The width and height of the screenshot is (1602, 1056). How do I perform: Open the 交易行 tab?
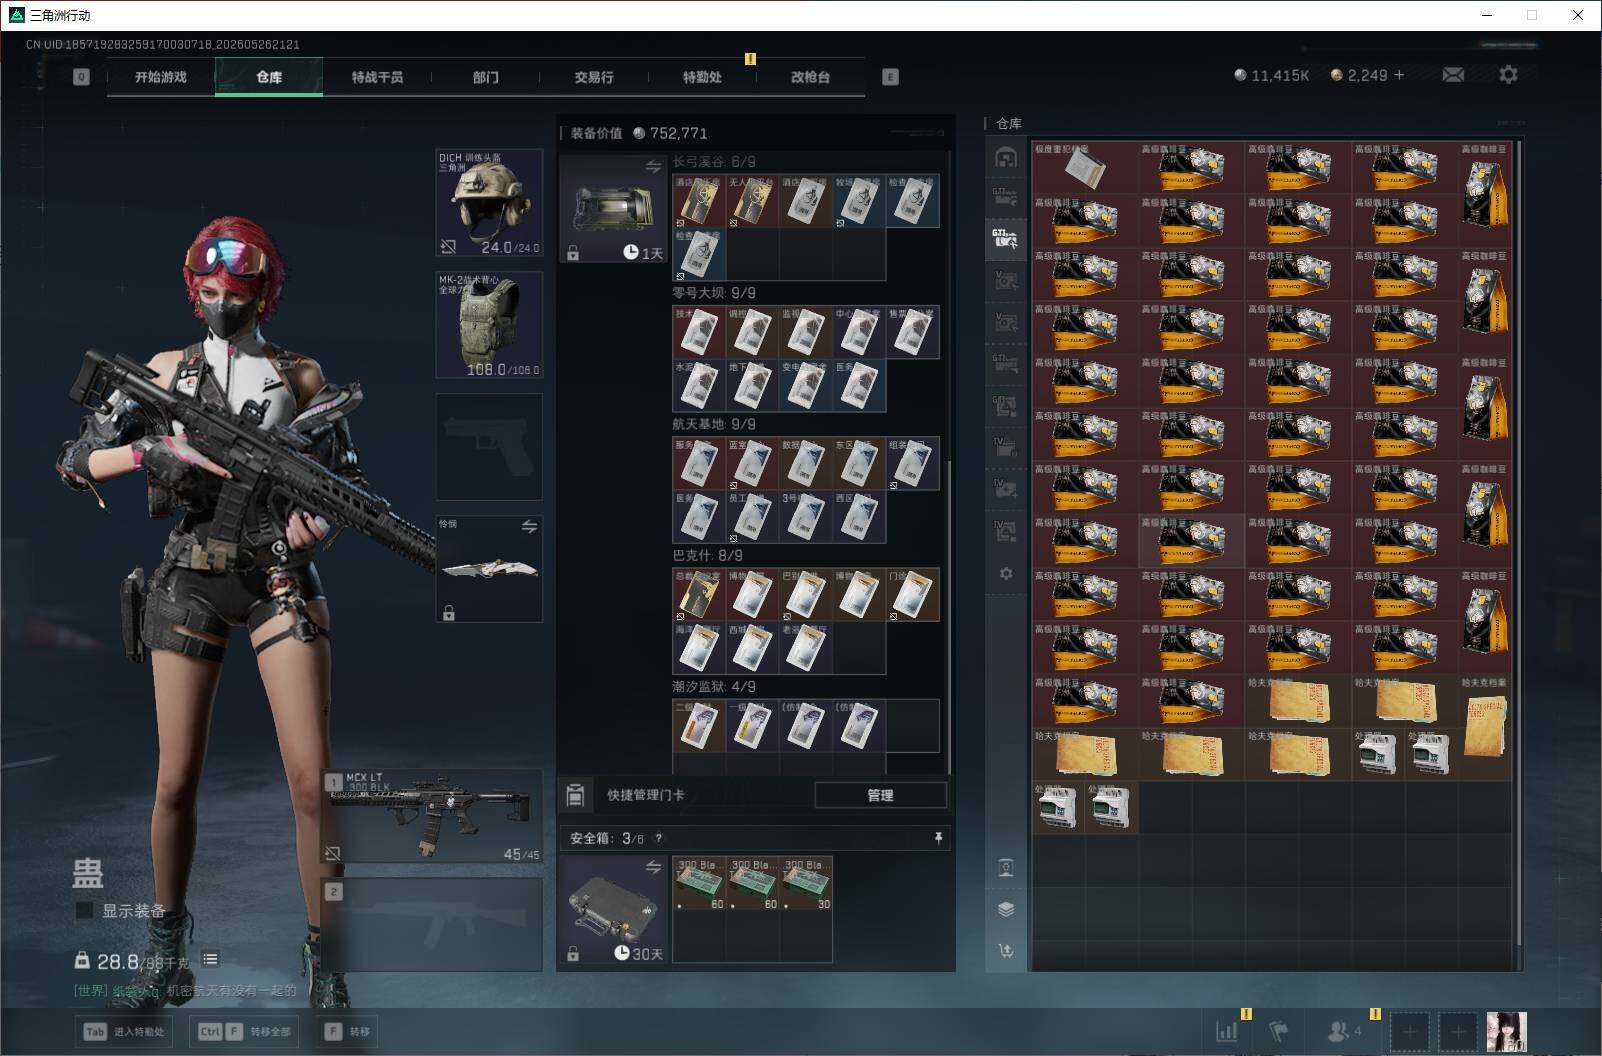pyautogui.click(x=593, y=77)
